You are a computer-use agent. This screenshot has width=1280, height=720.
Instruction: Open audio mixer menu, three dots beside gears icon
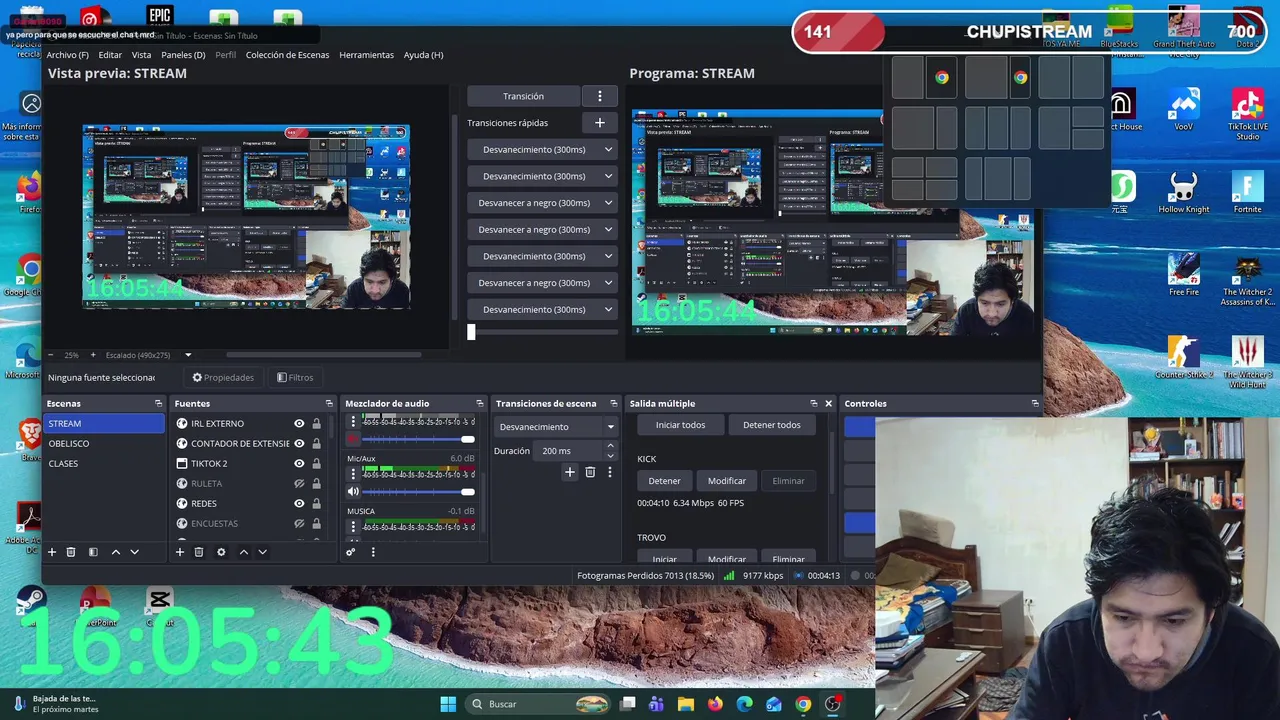[x=373, y=552]
